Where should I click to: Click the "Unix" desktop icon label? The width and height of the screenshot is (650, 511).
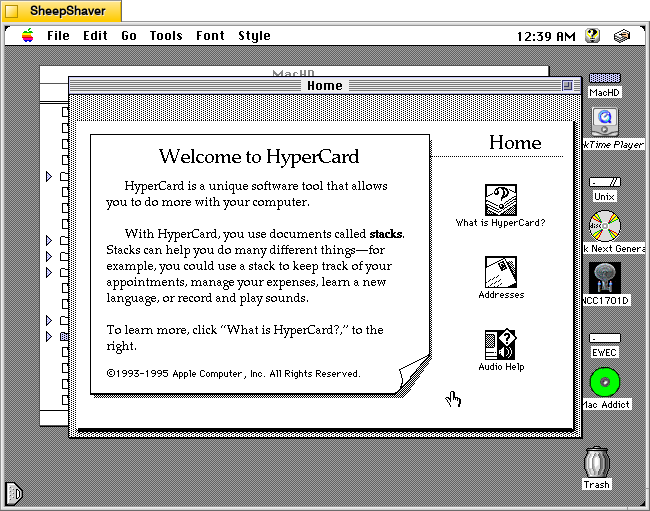604,196
